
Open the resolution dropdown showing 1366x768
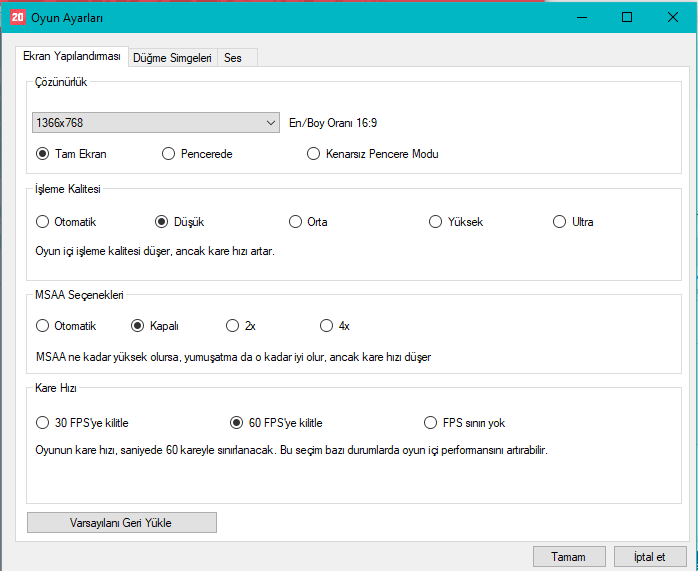pos(156,122)
